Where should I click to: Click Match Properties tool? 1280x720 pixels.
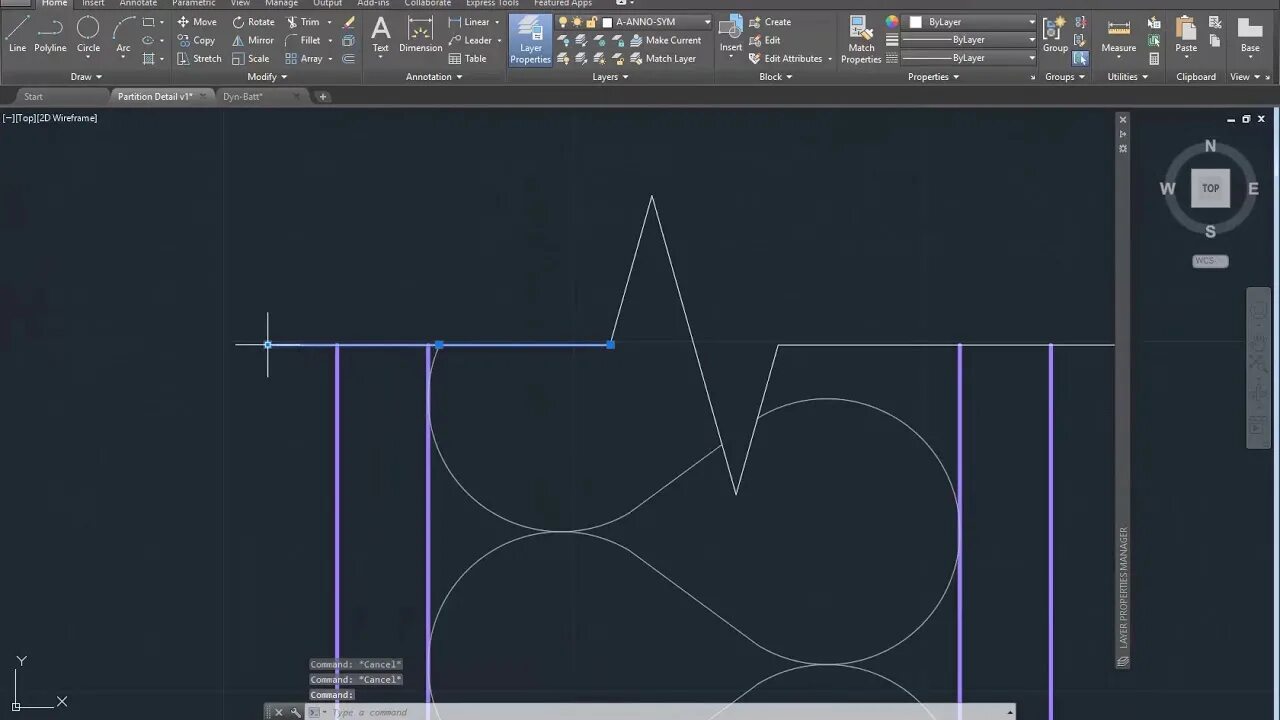point(861,40)
